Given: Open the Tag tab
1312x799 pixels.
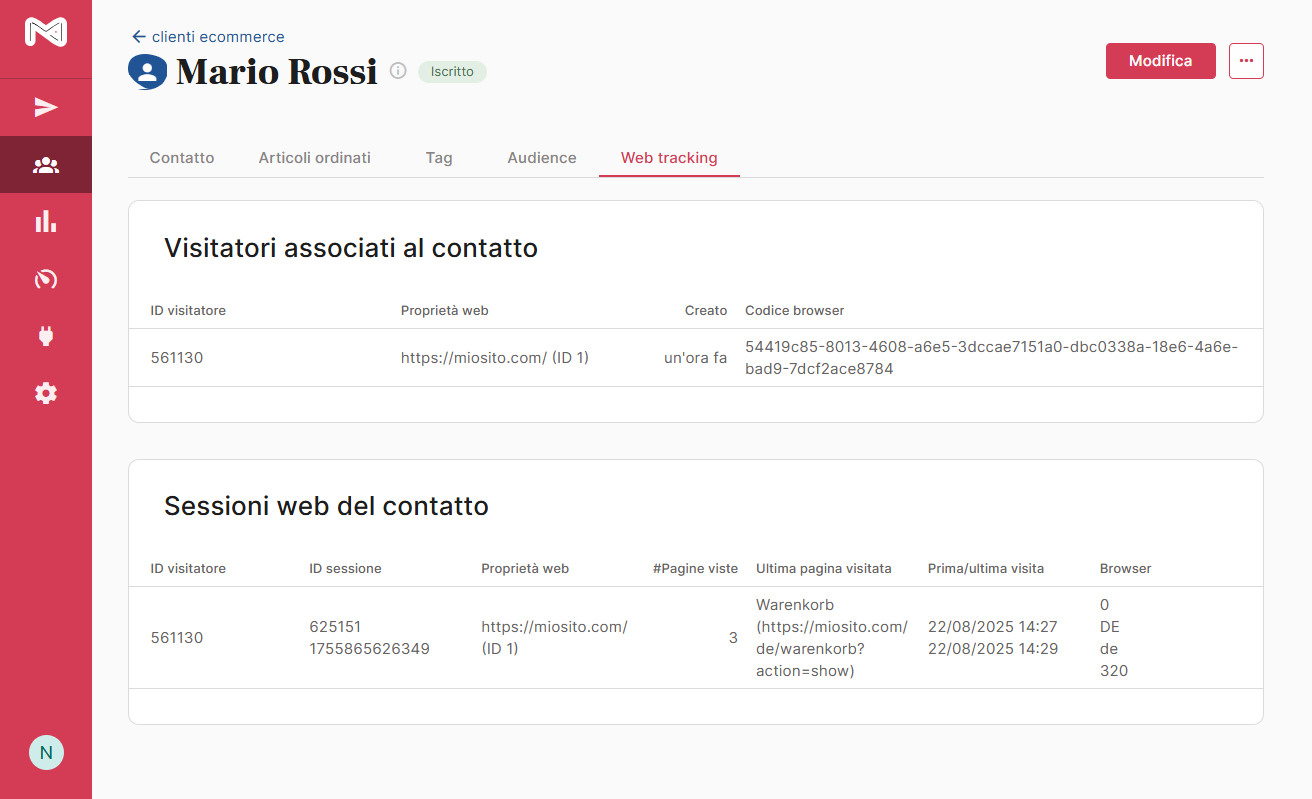Looking at the screenshot, I should tap(439, 158).
